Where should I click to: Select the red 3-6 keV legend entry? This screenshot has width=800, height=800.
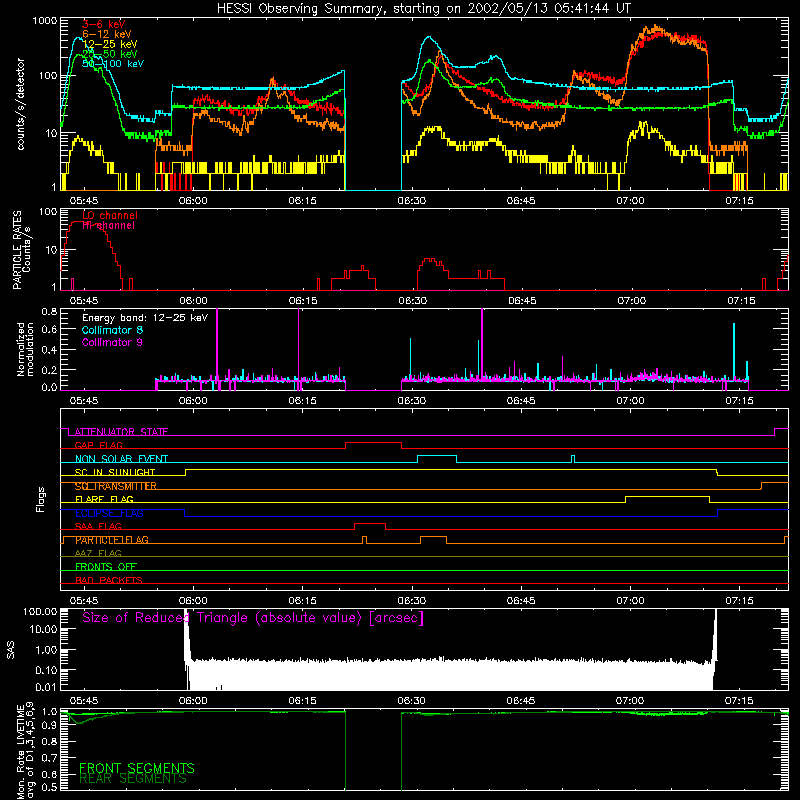pyautogui.click(x=104, y=24)
